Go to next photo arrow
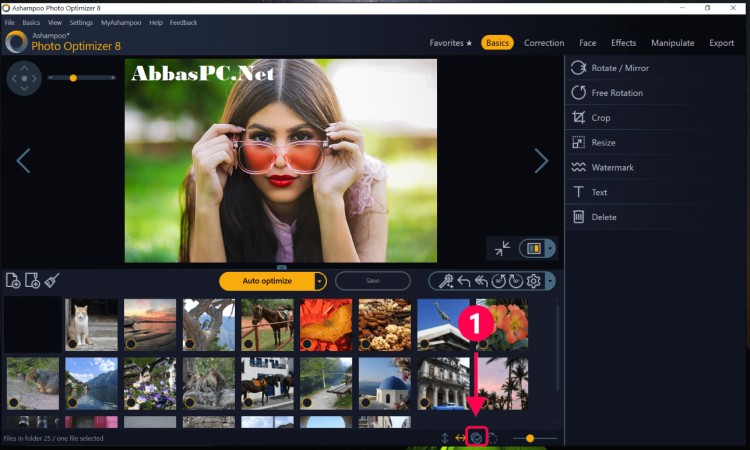The image size is (750, 450). click(x=541, y=161)
